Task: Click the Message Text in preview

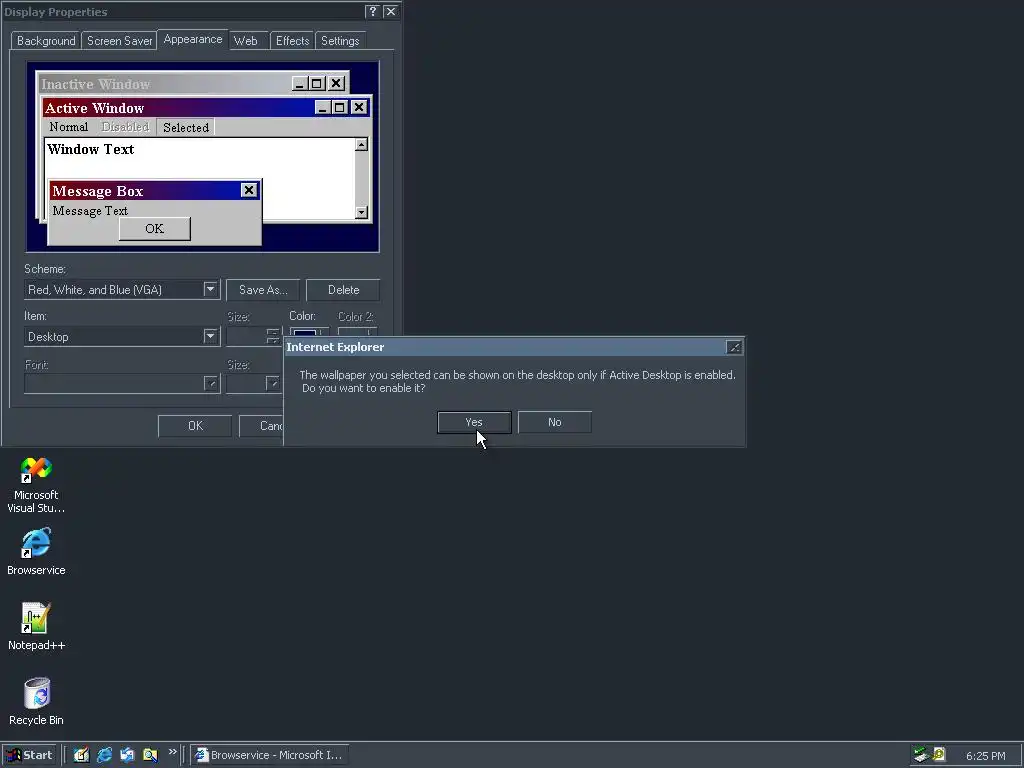Action: click(90, 211)
